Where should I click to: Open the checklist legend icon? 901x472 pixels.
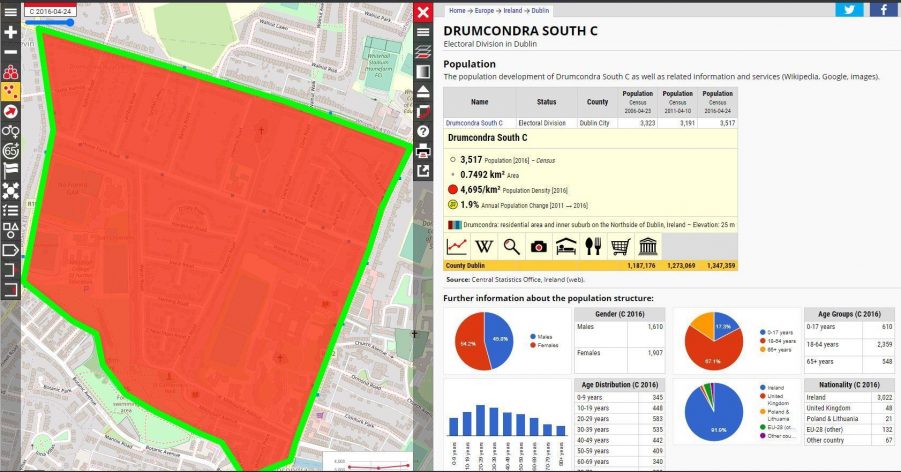click(10, 210)
